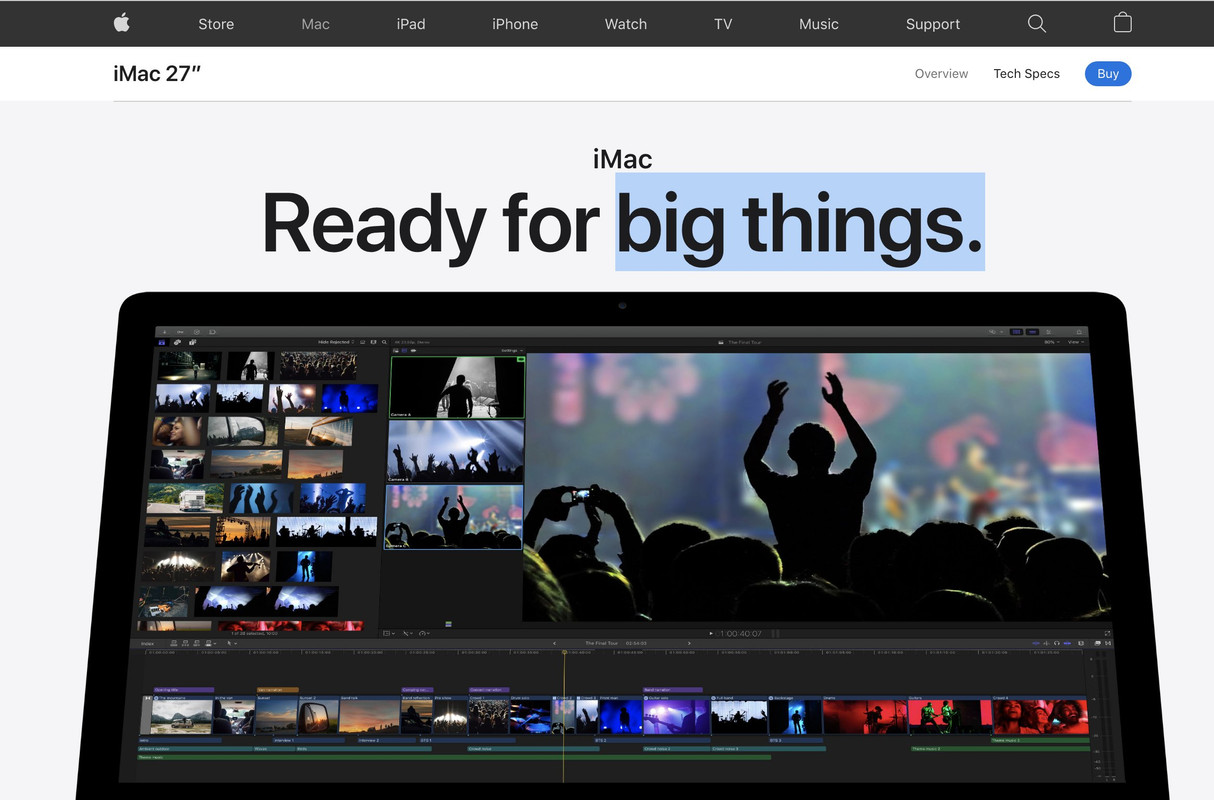Click the large concert viewer with raised arms
The image size is (1214, 800).
(x=815, y=486)
